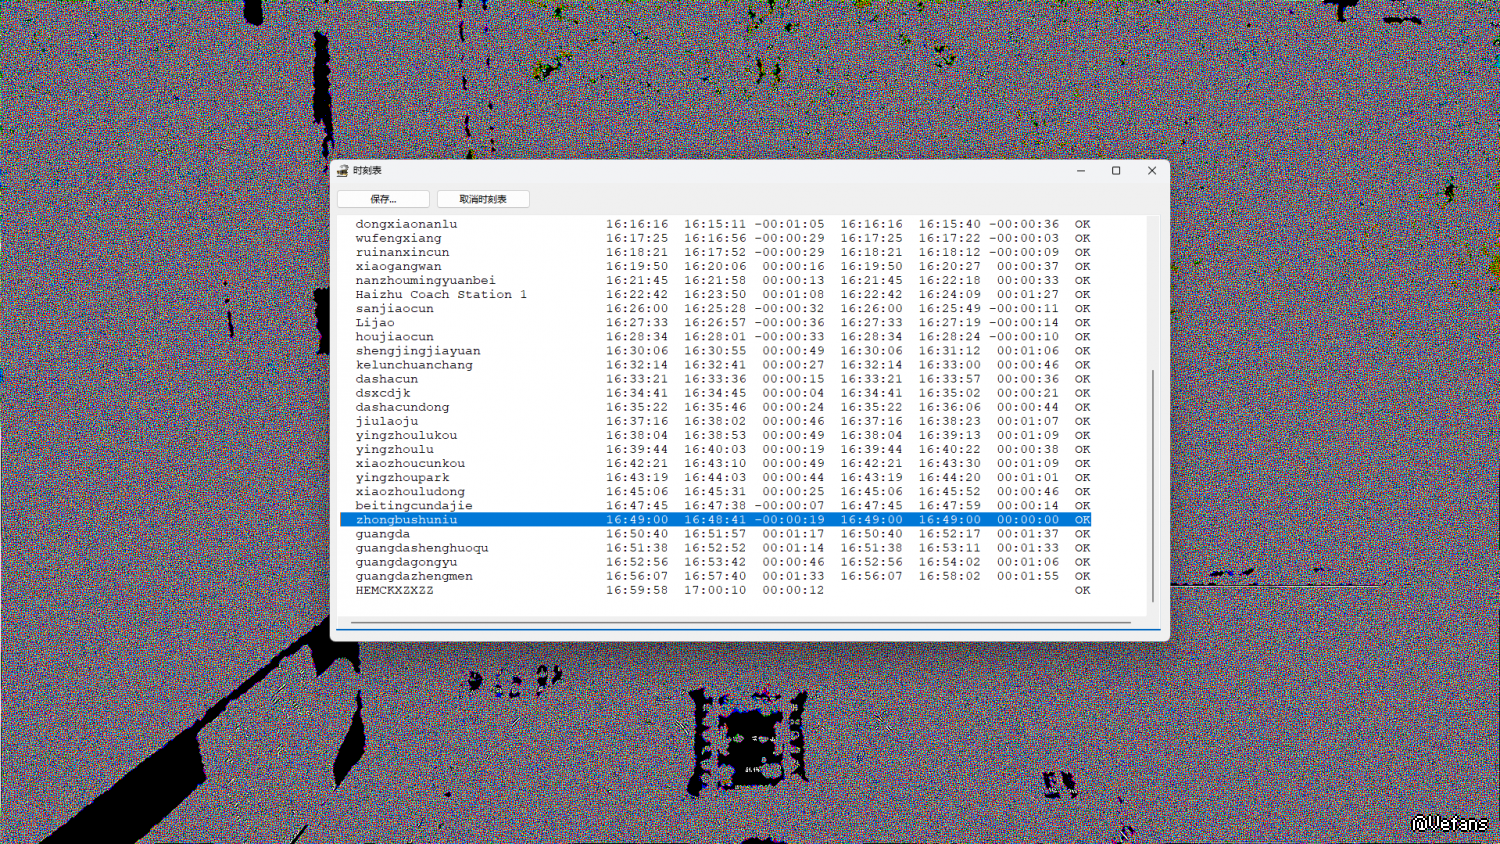Select the Haizhu Coach Station 1 row

715,294
